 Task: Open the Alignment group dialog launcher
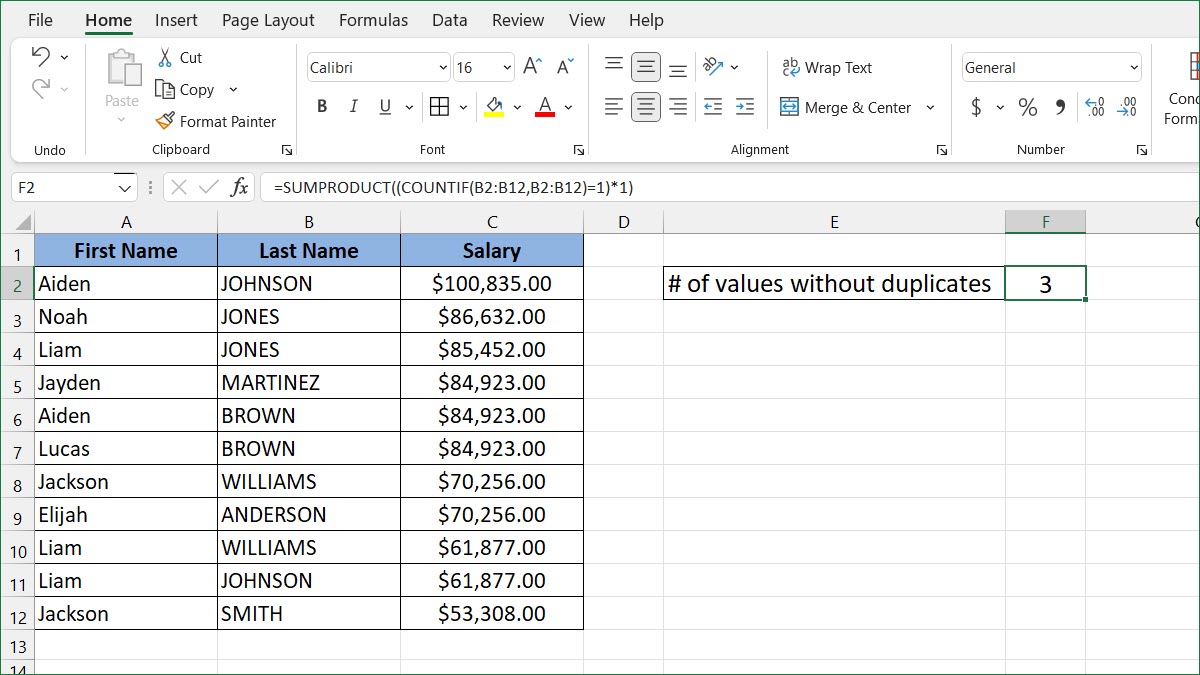(940, 149)
